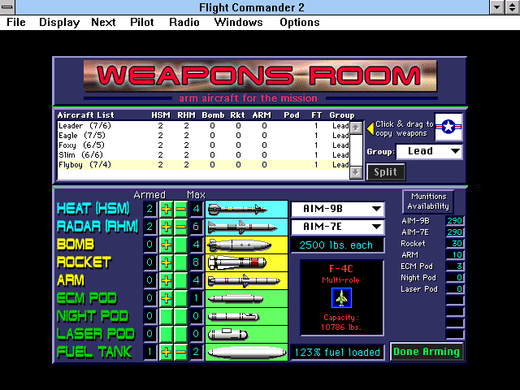Click Rocket availability count 30

[x=455, y=243]
